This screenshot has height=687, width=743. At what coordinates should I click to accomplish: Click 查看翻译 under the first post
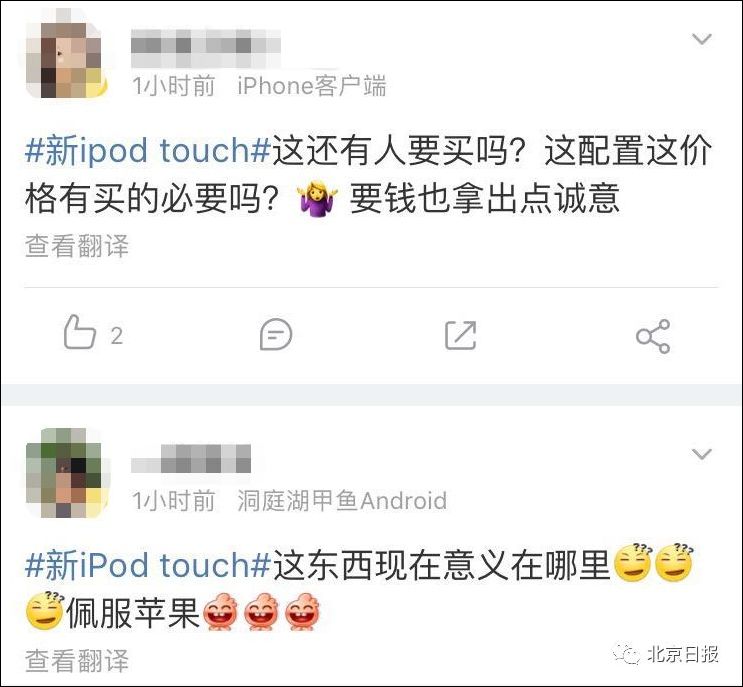point(77,246)
